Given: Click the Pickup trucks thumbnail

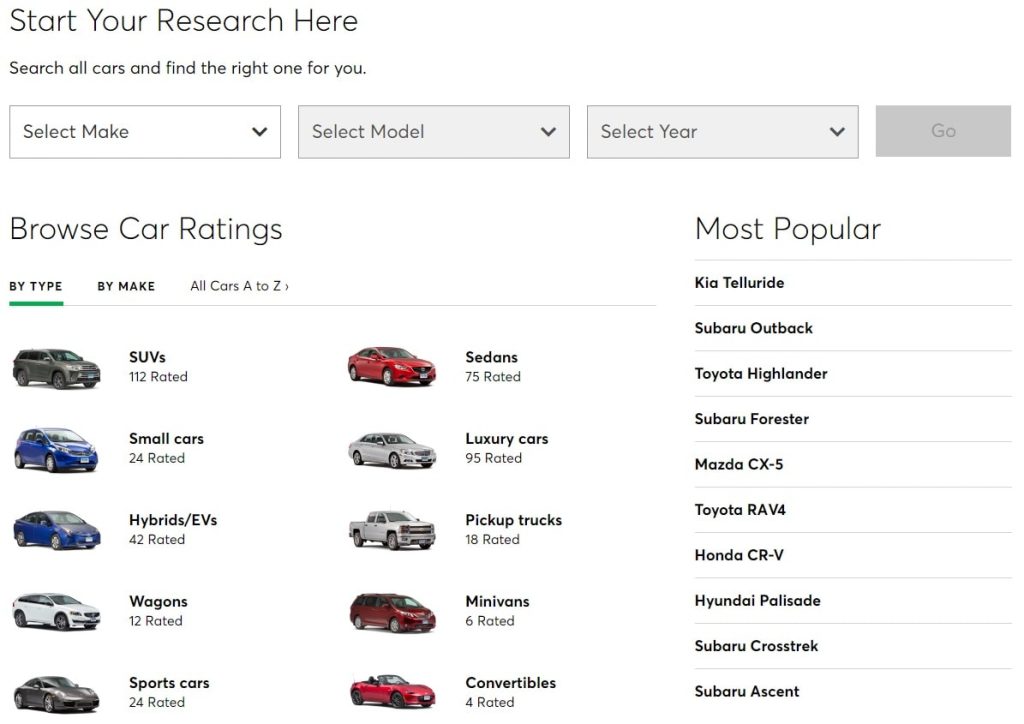Looking at the screenshot, I should 392,529.
